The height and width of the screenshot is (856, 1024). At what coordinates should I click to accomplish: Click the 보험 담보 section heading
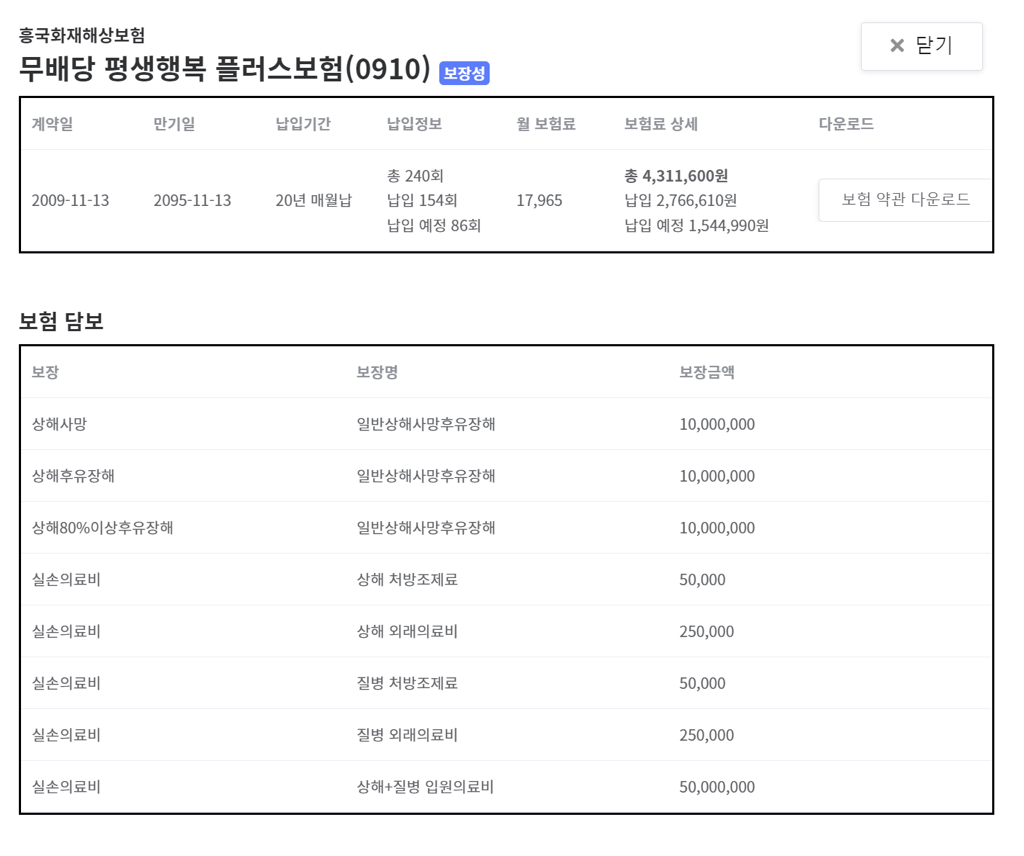[61, 321]
